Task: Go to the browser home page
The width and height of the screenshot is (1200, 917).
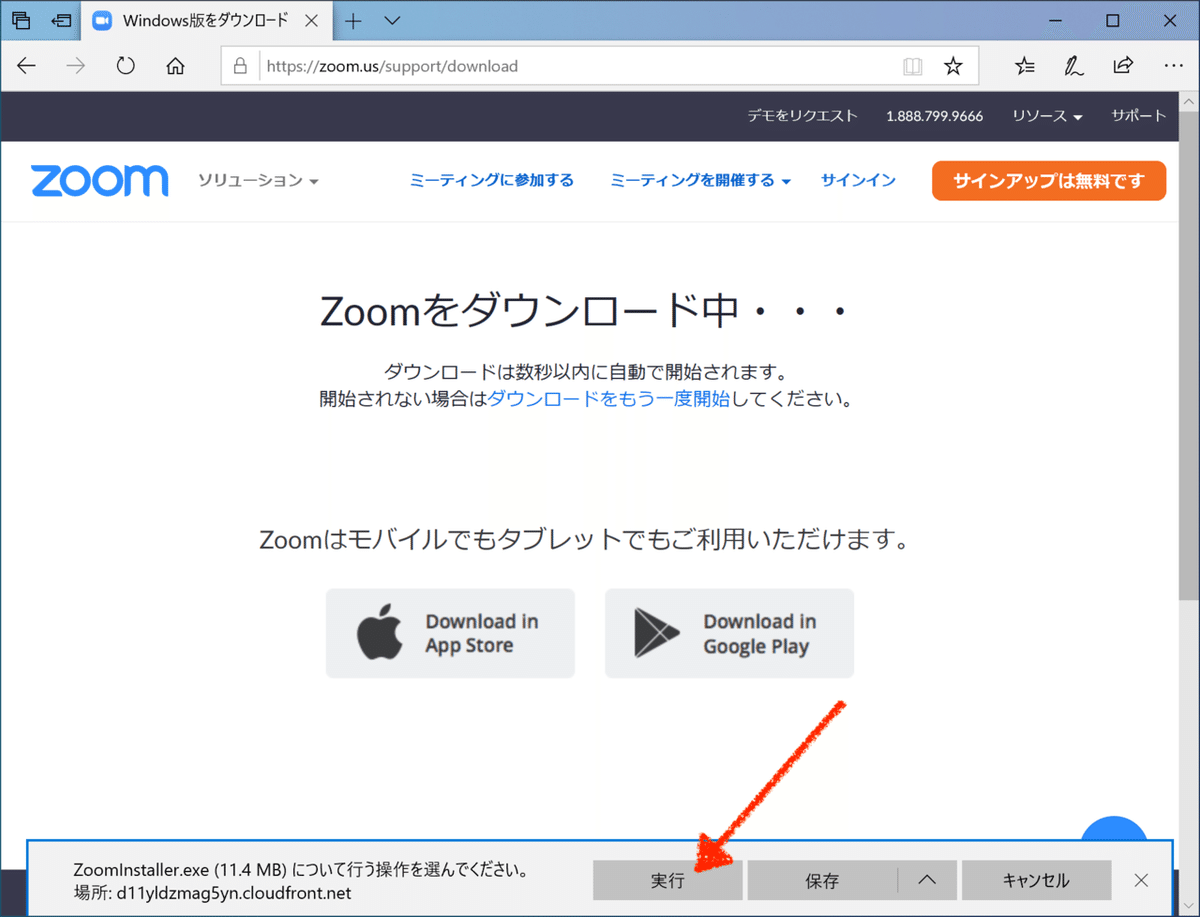Action: [x=175, y=67]
